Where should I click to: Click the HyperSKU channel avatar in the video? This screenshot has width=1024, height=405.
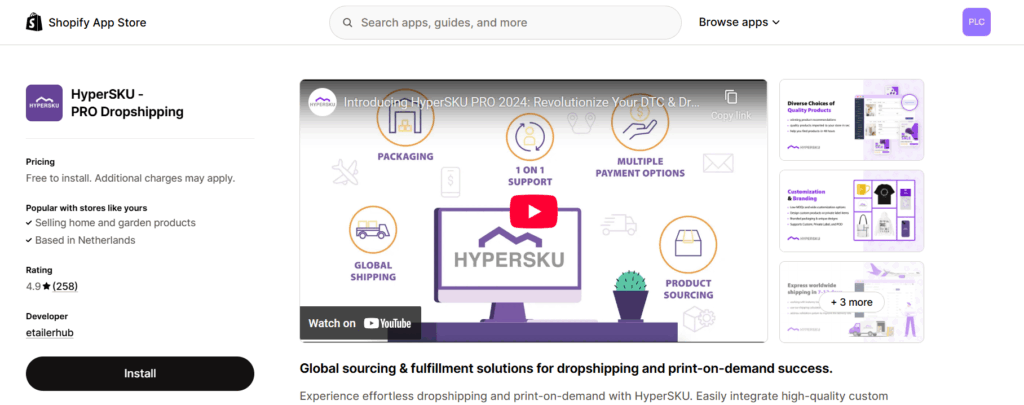(x=323, y=102)
